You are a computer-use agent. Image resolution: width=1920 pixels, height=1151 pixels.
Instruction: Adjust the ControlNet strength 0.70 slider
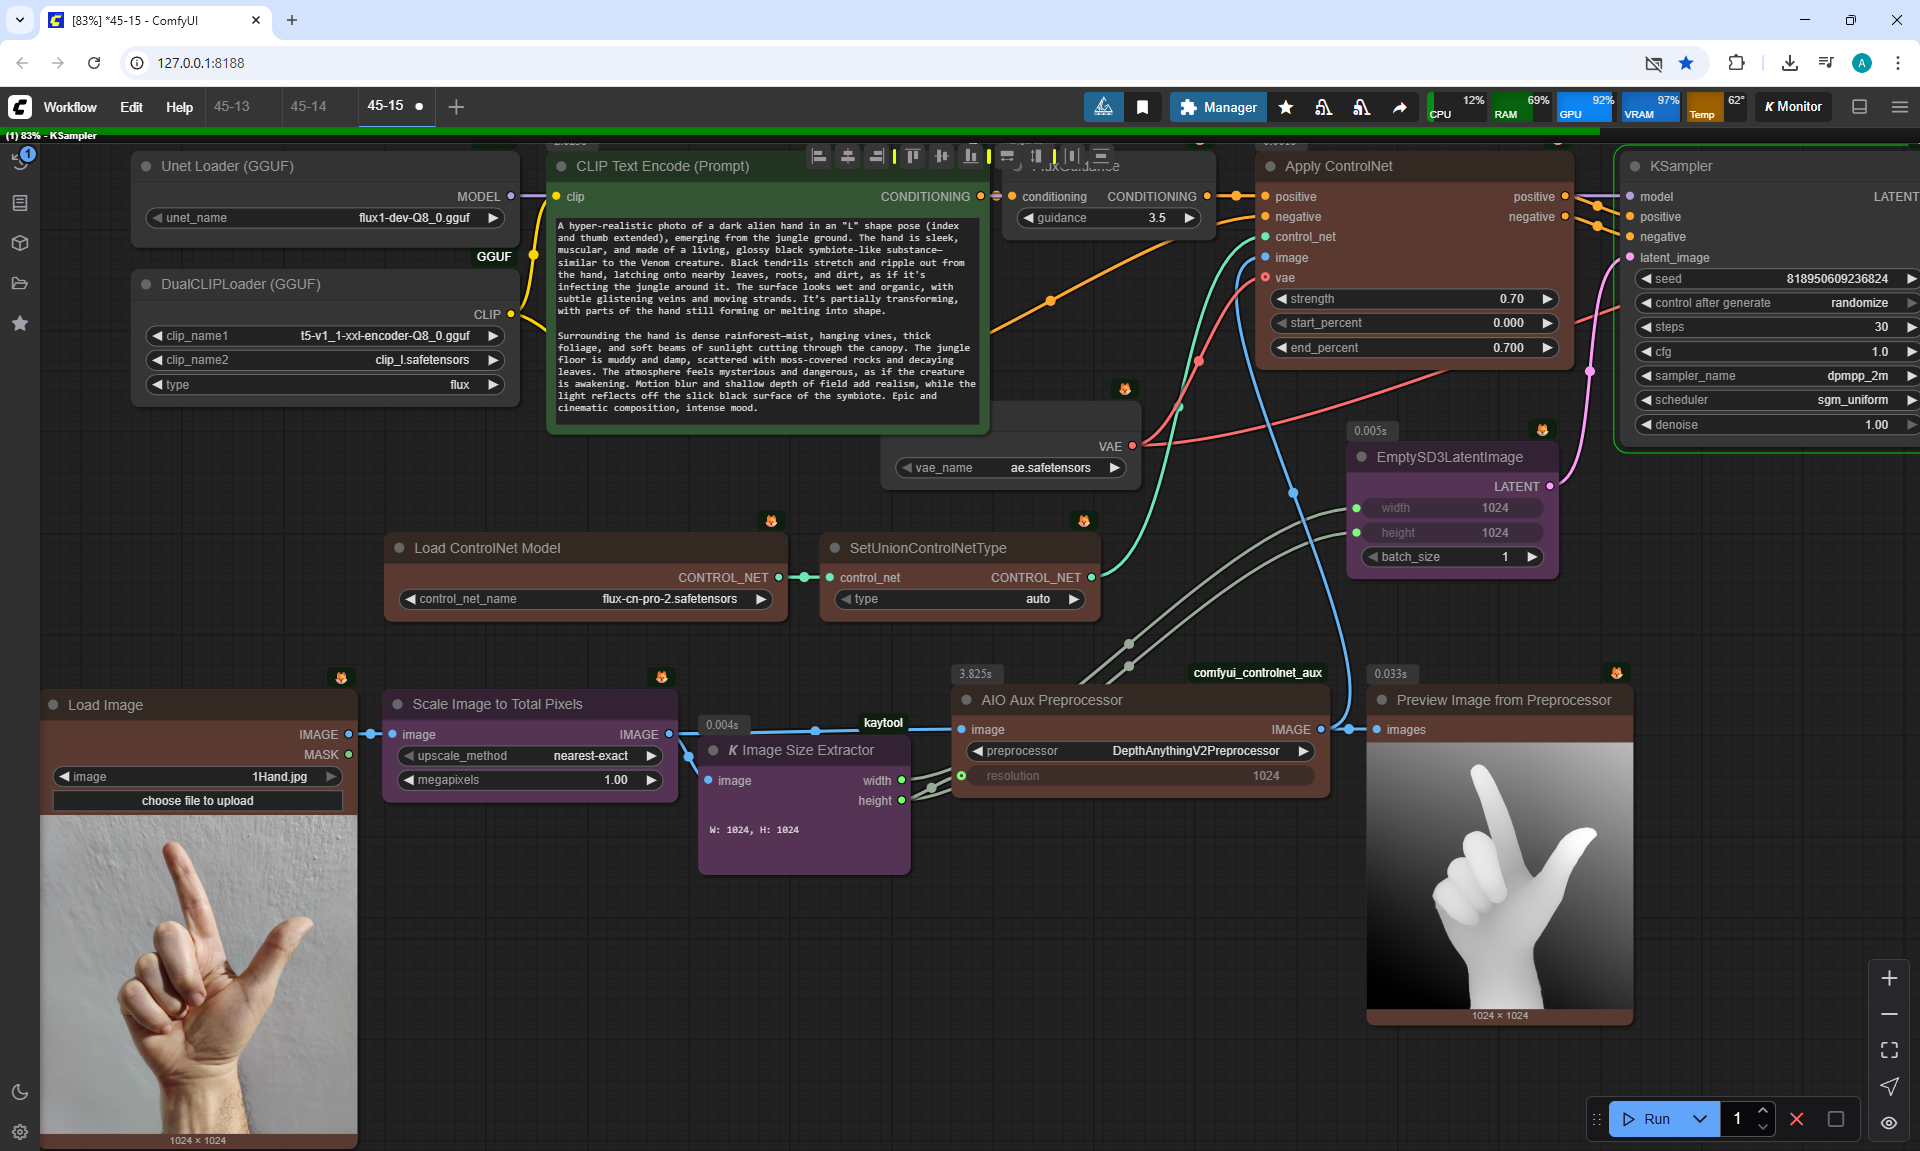[x=1414, y=299]
